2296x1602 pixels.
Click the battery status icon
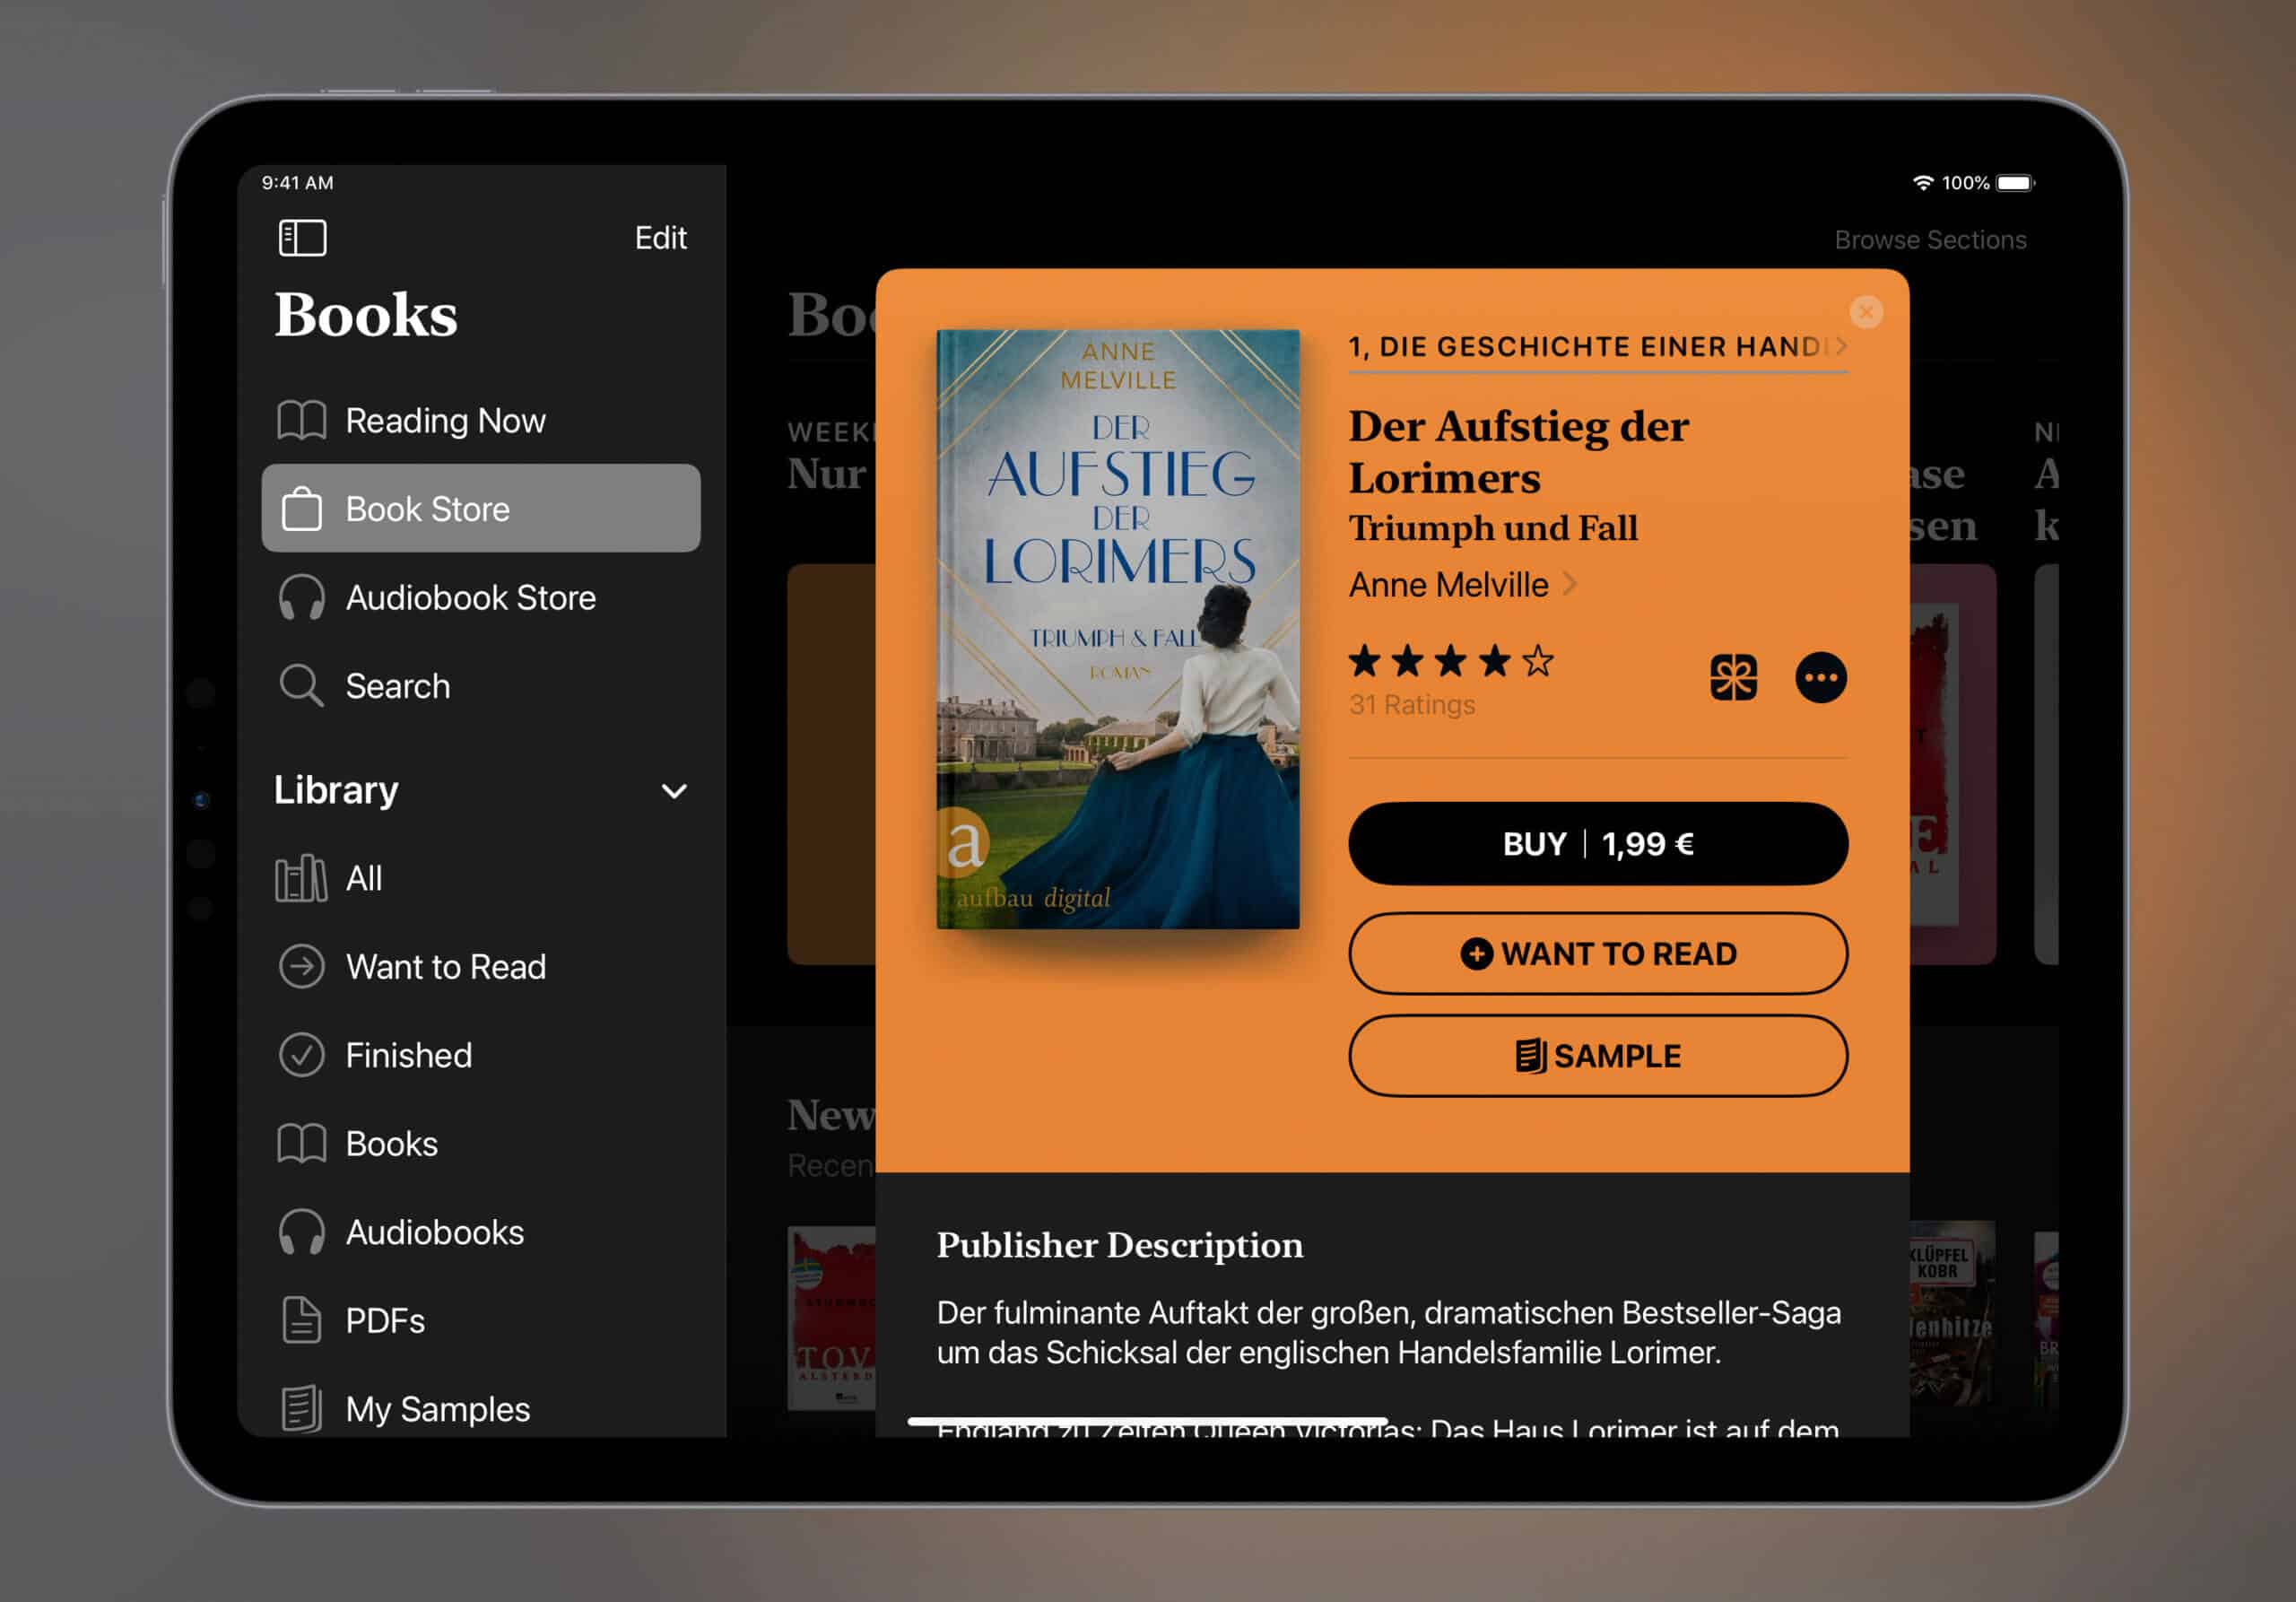[2015, 183]
